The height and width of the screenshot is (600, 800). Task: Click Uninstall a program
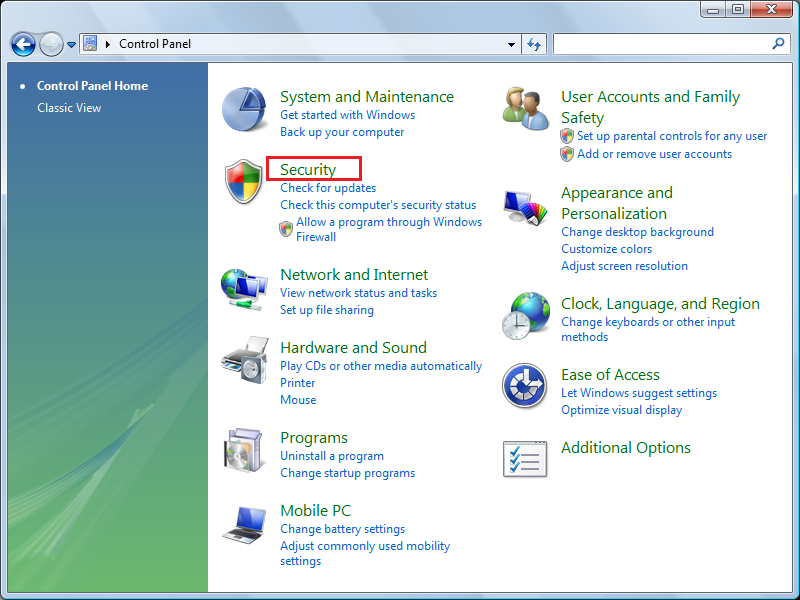(332, 456)
